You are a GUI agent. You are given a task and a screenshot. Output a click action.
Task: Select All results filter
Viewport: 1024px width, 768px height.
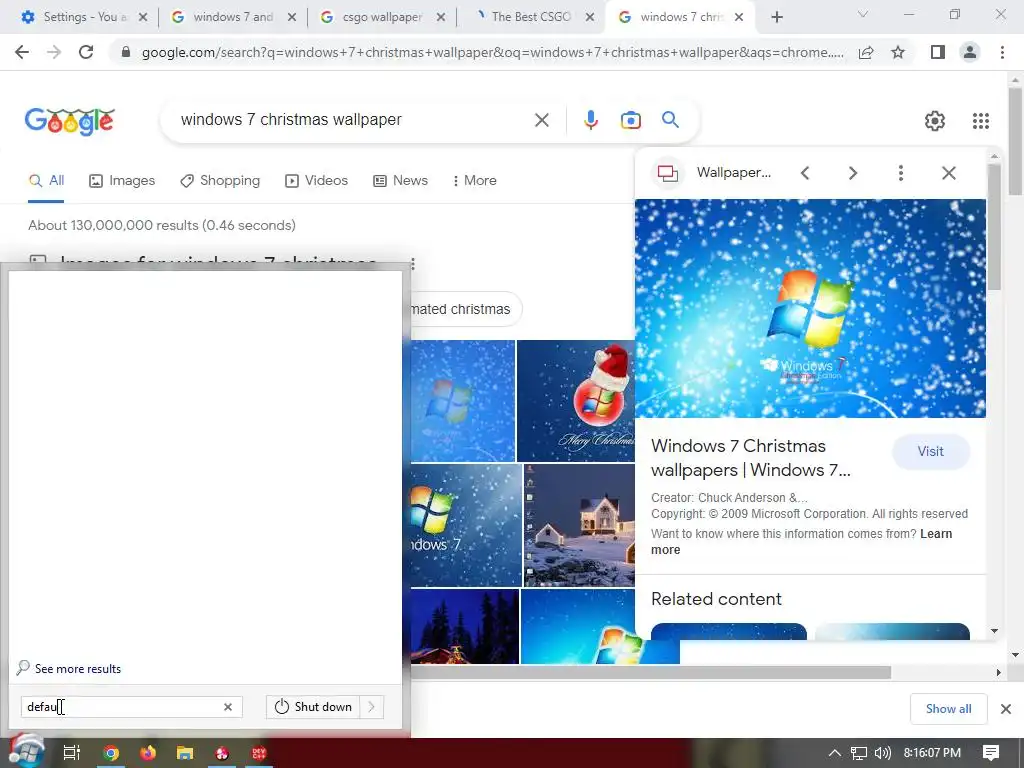tap(46, 181)
